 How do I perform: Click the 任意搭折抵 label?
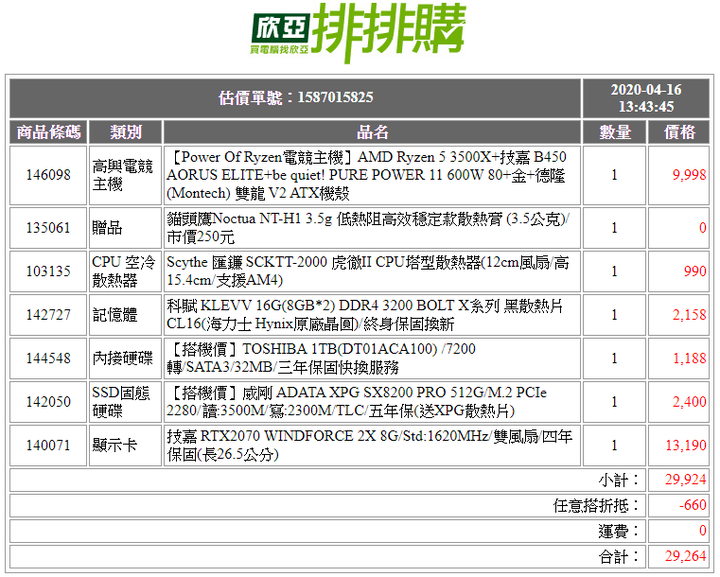(596, 506)
